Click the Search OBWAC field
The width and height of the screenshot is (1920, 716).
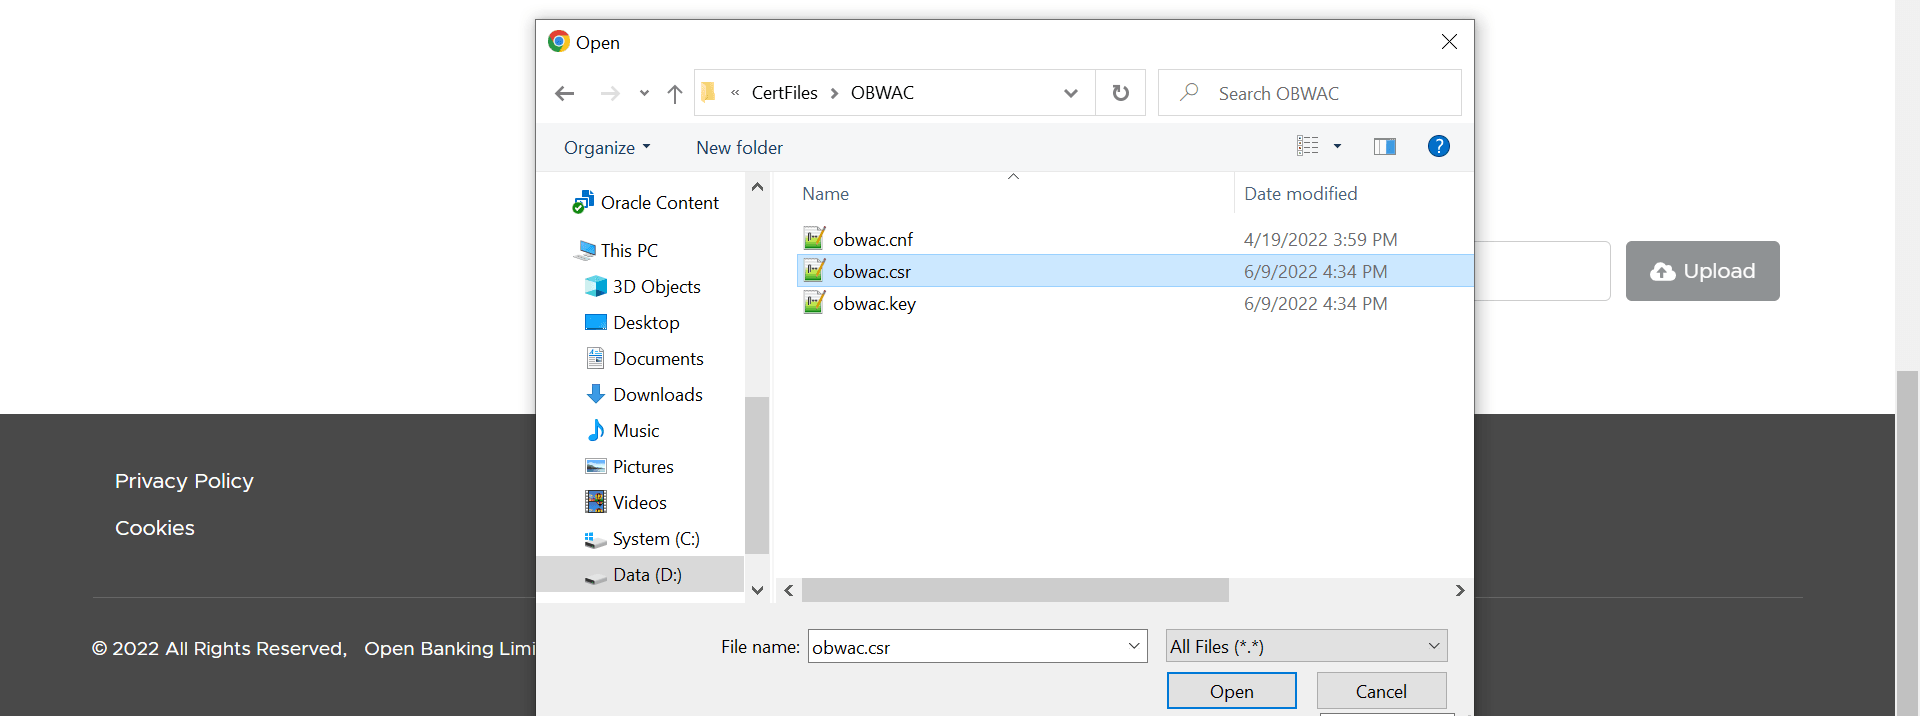click(1310, 93)
